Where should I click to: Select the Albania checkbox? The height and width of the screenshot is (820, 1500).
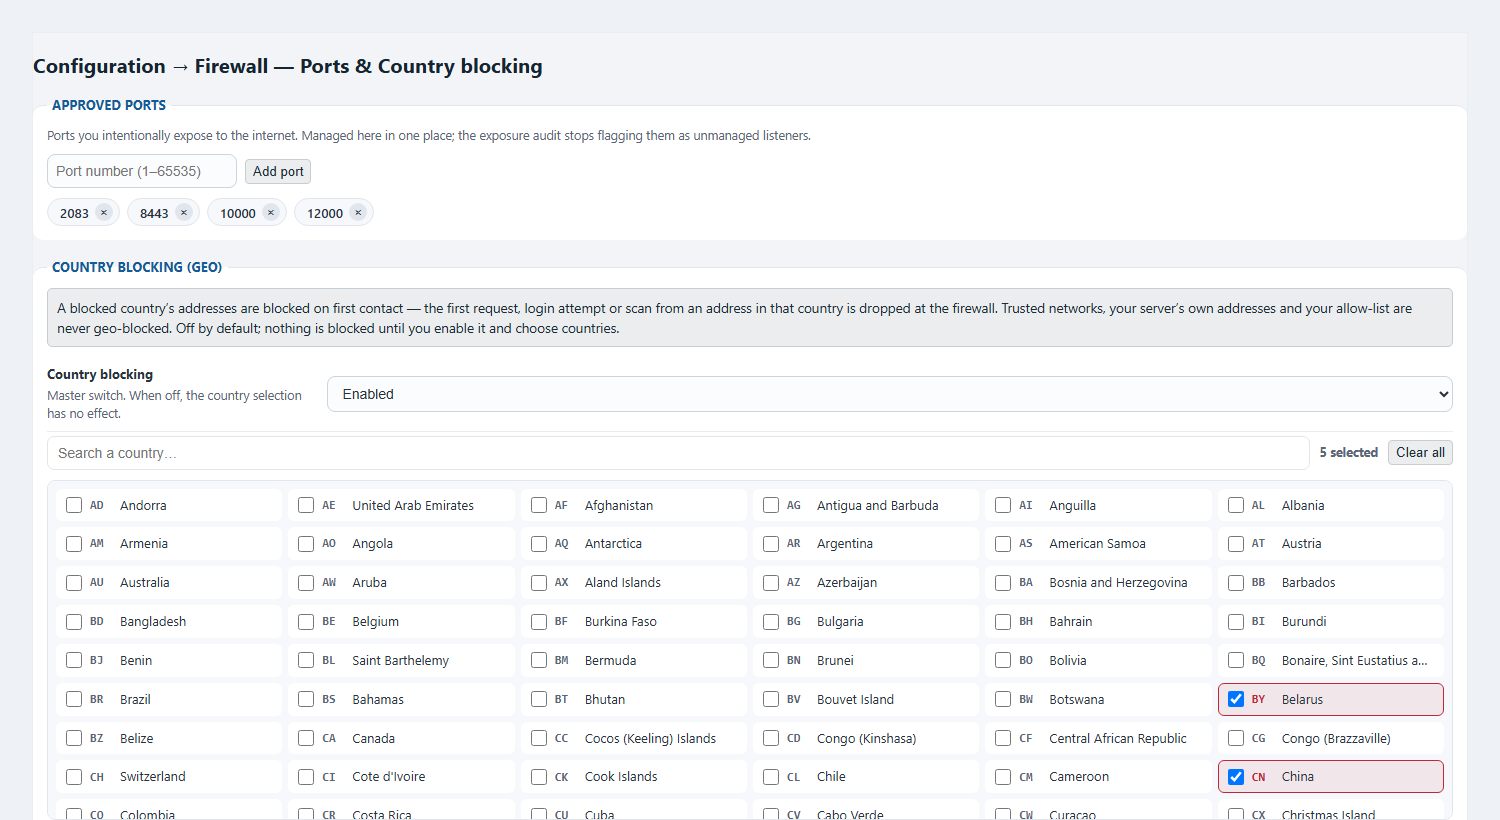(x=1236, y=505)
